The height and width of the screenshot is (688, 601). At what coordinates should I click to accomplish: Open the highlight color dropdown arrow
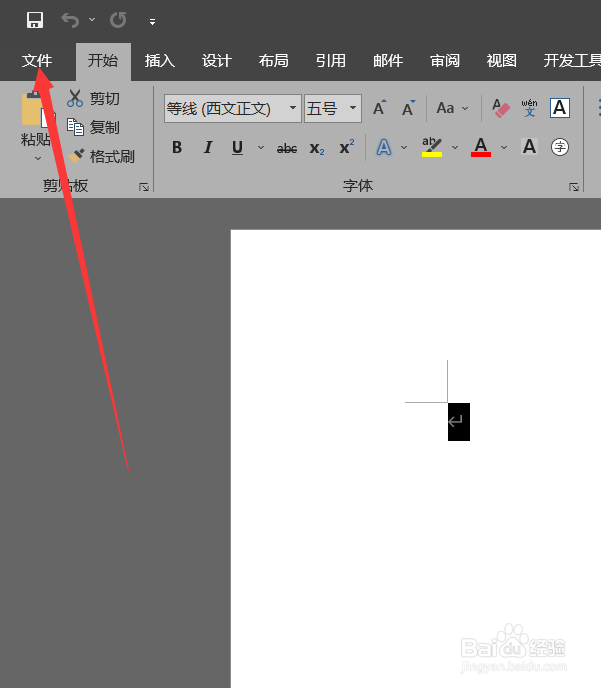(455, 147)
